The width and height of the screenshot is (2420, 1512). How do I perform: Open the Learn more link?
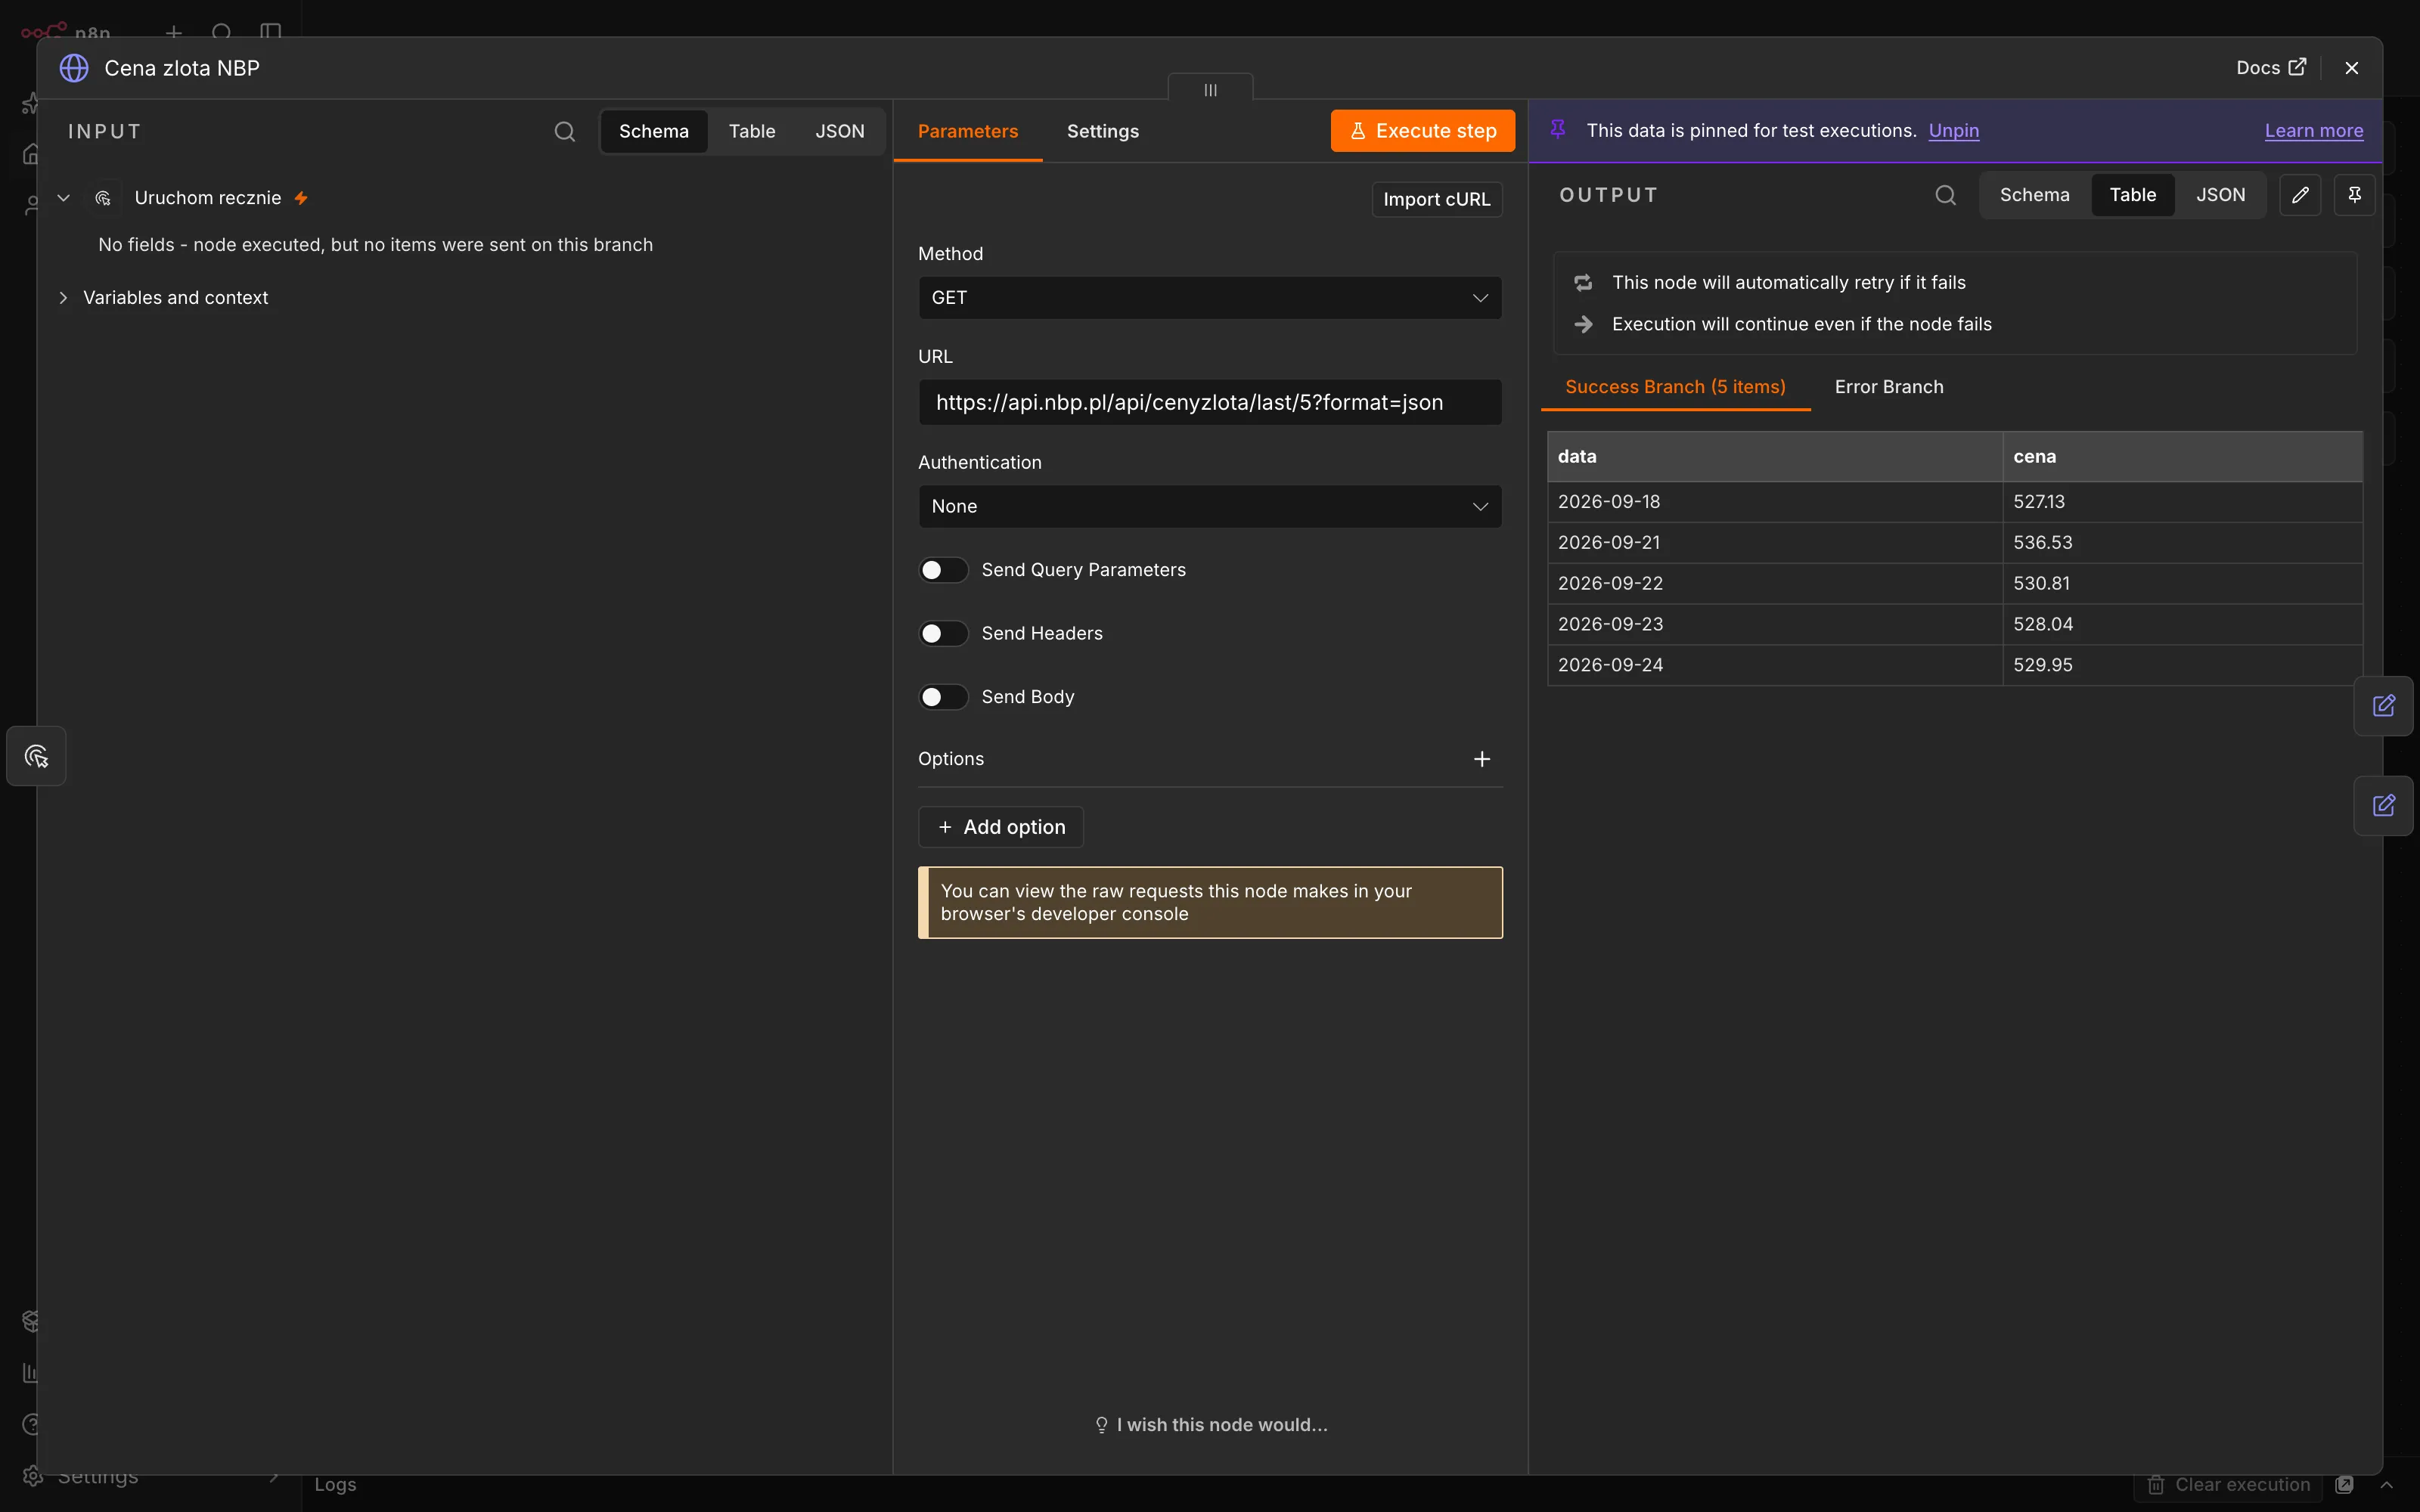[2314, 130]
